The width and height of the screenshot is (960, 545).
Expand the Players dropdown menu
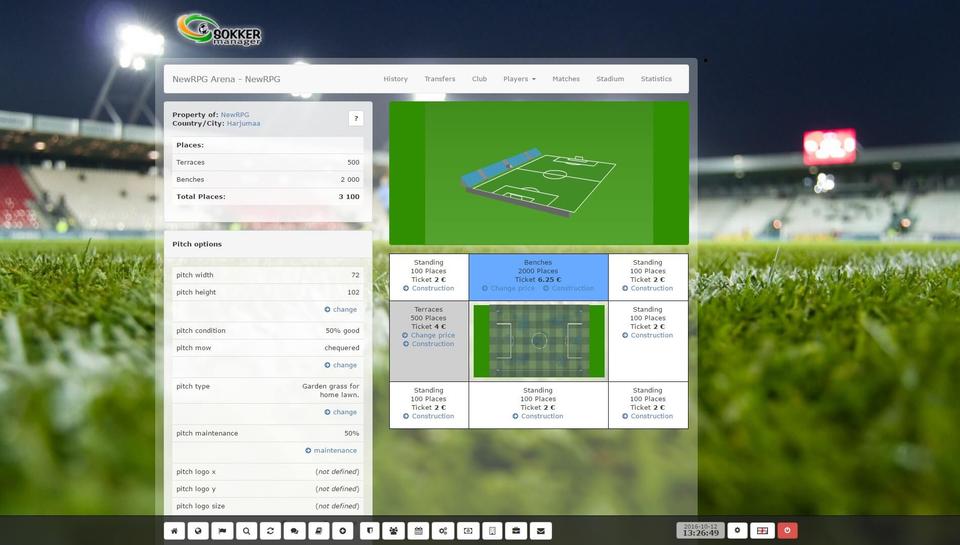click(x=519, y=79)
